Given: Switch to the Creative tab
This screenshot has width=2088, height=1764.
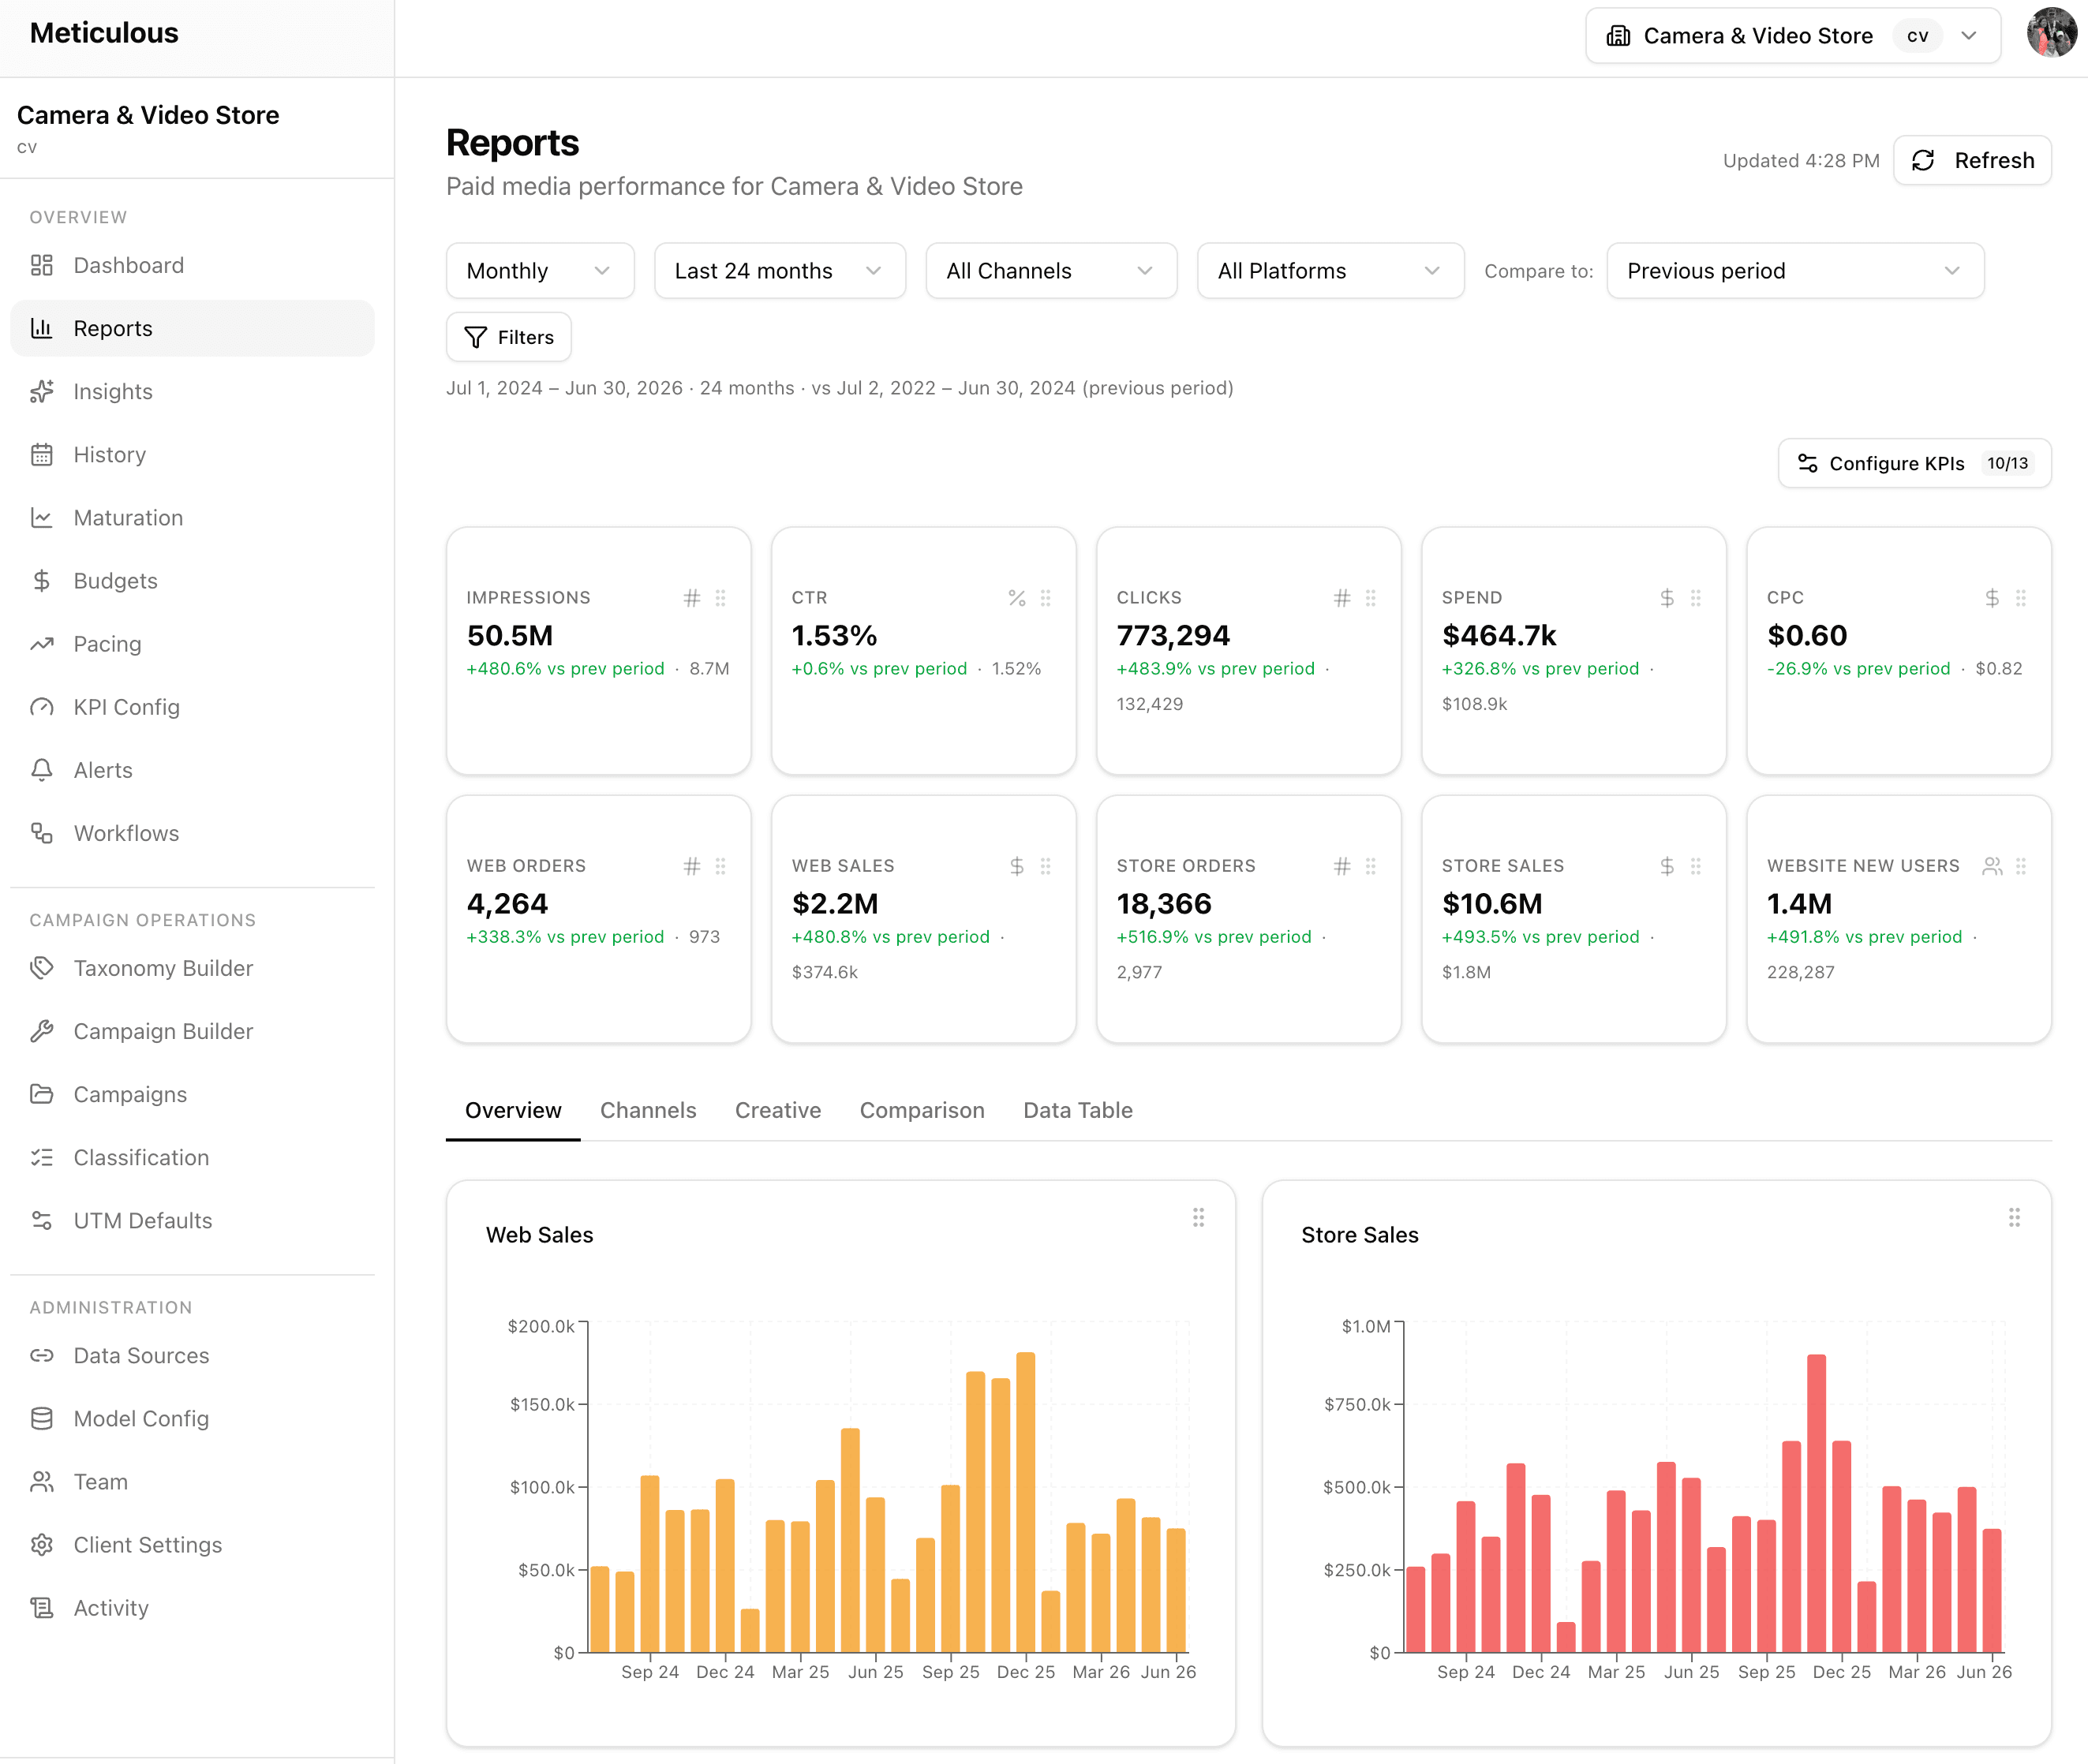Looking at the screenshot, I should [778, 1110].
